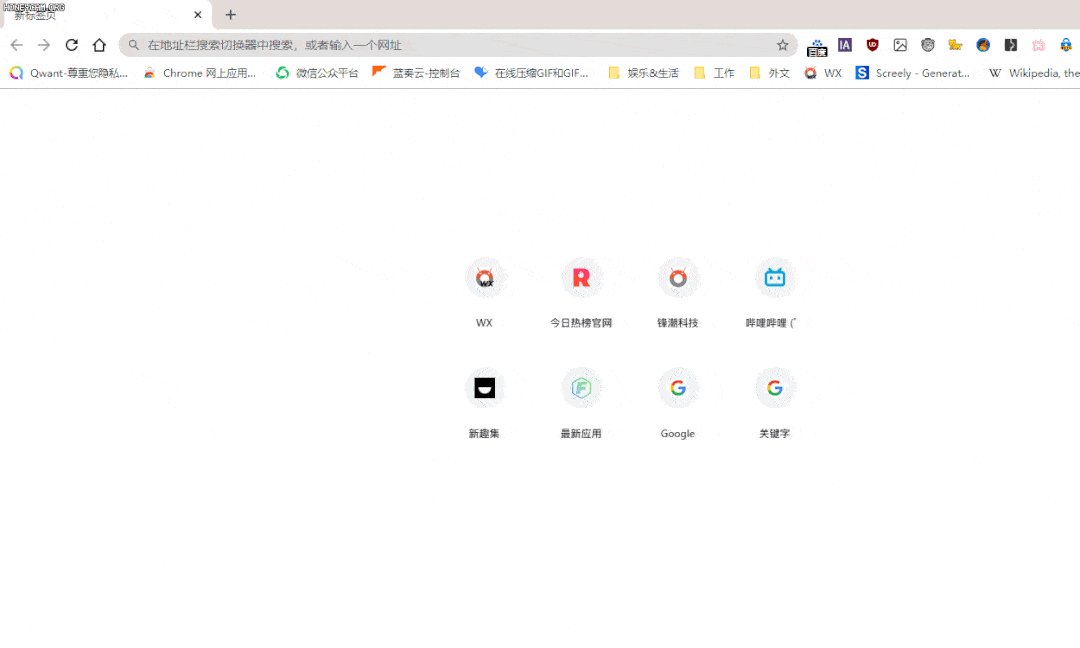
Task: Open the 蓝奏云-控制台 bookmark
Action: [416, 73]
